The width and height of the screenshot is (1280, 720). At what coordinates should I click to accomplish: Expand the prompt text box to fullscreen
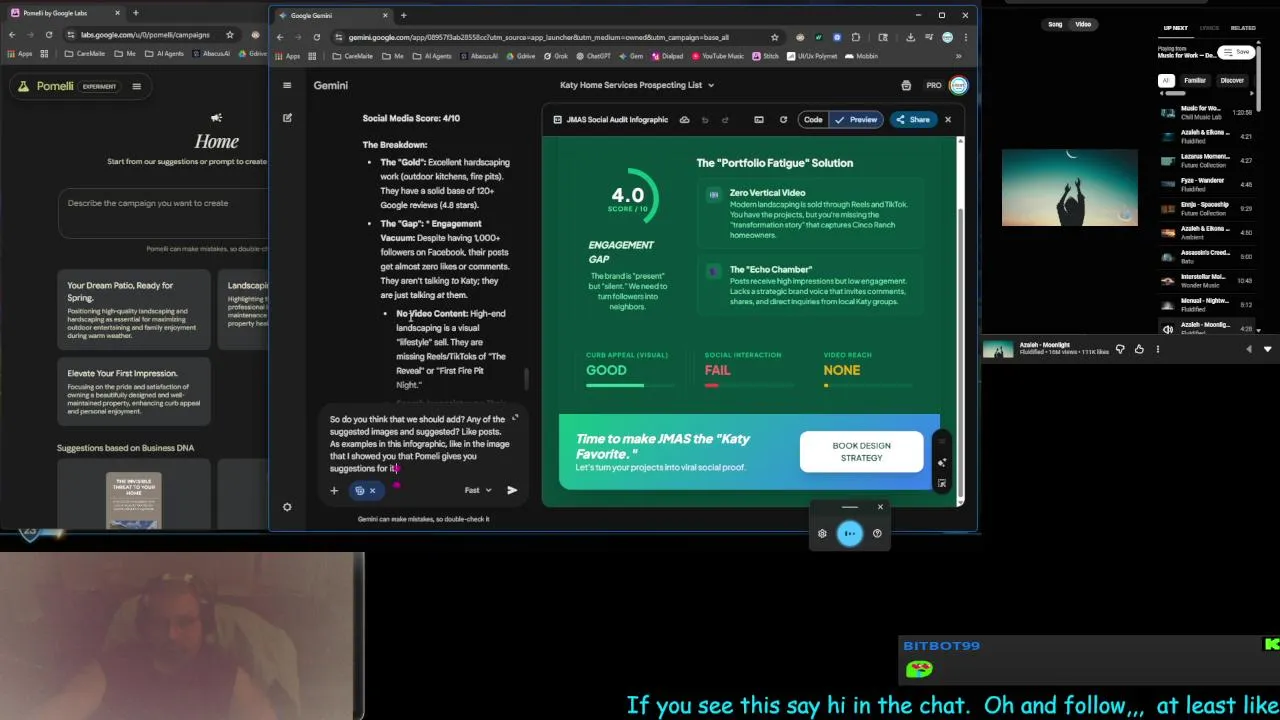[x=515, y=418]
